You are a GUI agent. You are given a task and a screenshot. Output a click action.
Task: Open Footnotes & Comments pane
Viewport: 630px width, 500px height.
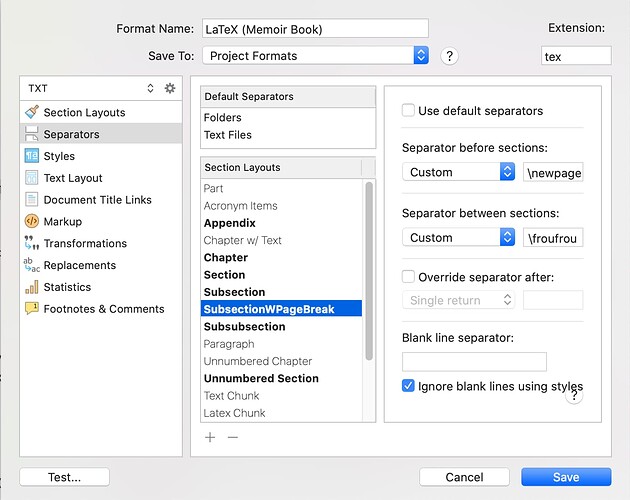click(101, 309)
